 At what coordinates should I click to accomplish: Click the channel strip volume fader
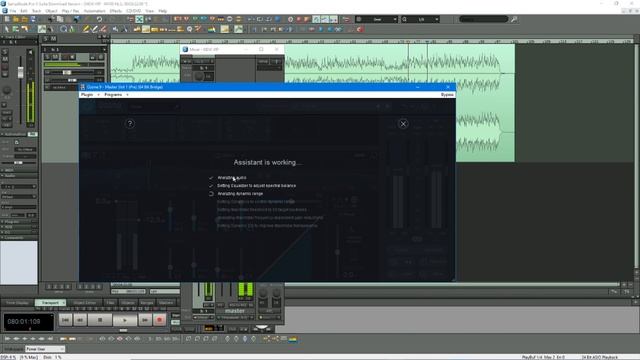pyautogui.click(x=20, y=73)
